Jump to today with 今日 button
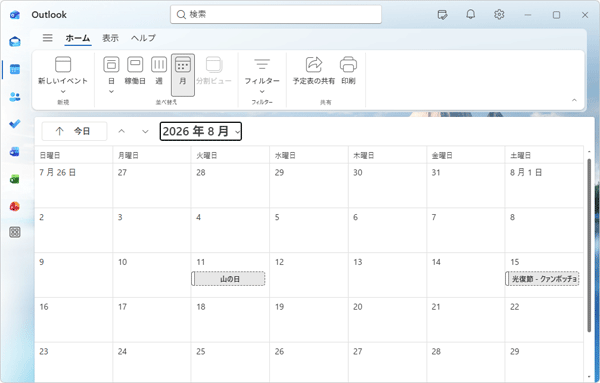The image size is (600, 383). pos(74,131)
